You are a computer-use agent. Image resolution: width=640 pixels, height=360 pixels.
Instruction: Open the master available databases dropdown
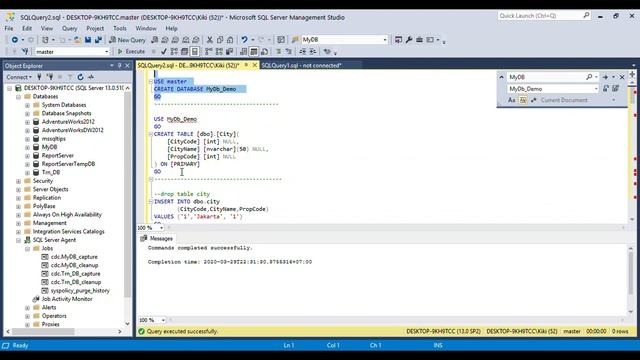[107, 51]
